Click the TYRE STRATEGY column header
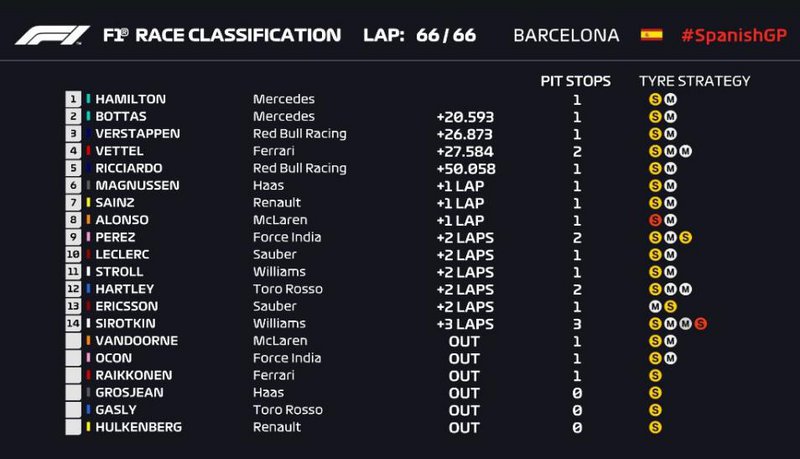800x459 pixels. click(x=694, y=81)
